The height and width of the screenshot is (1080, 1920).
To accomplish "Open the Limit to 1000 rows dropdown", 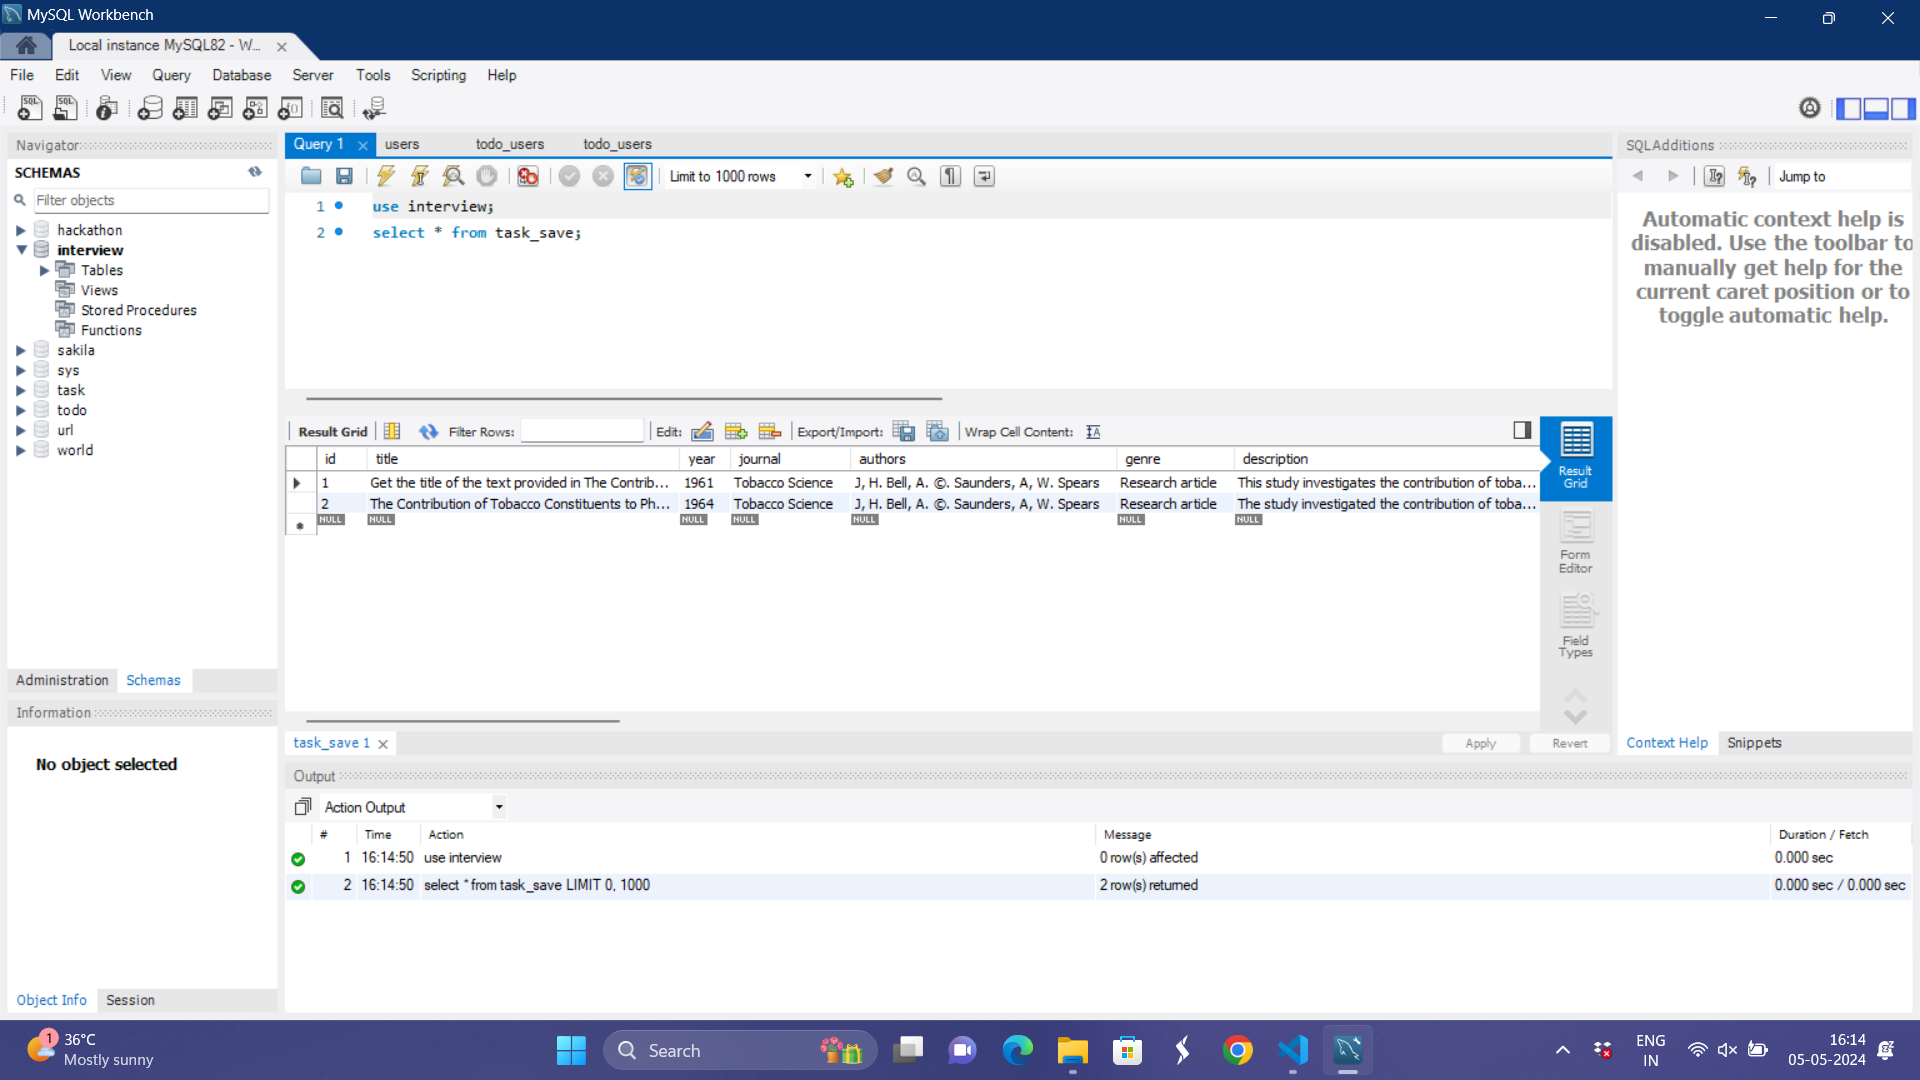I will (807, 176).
